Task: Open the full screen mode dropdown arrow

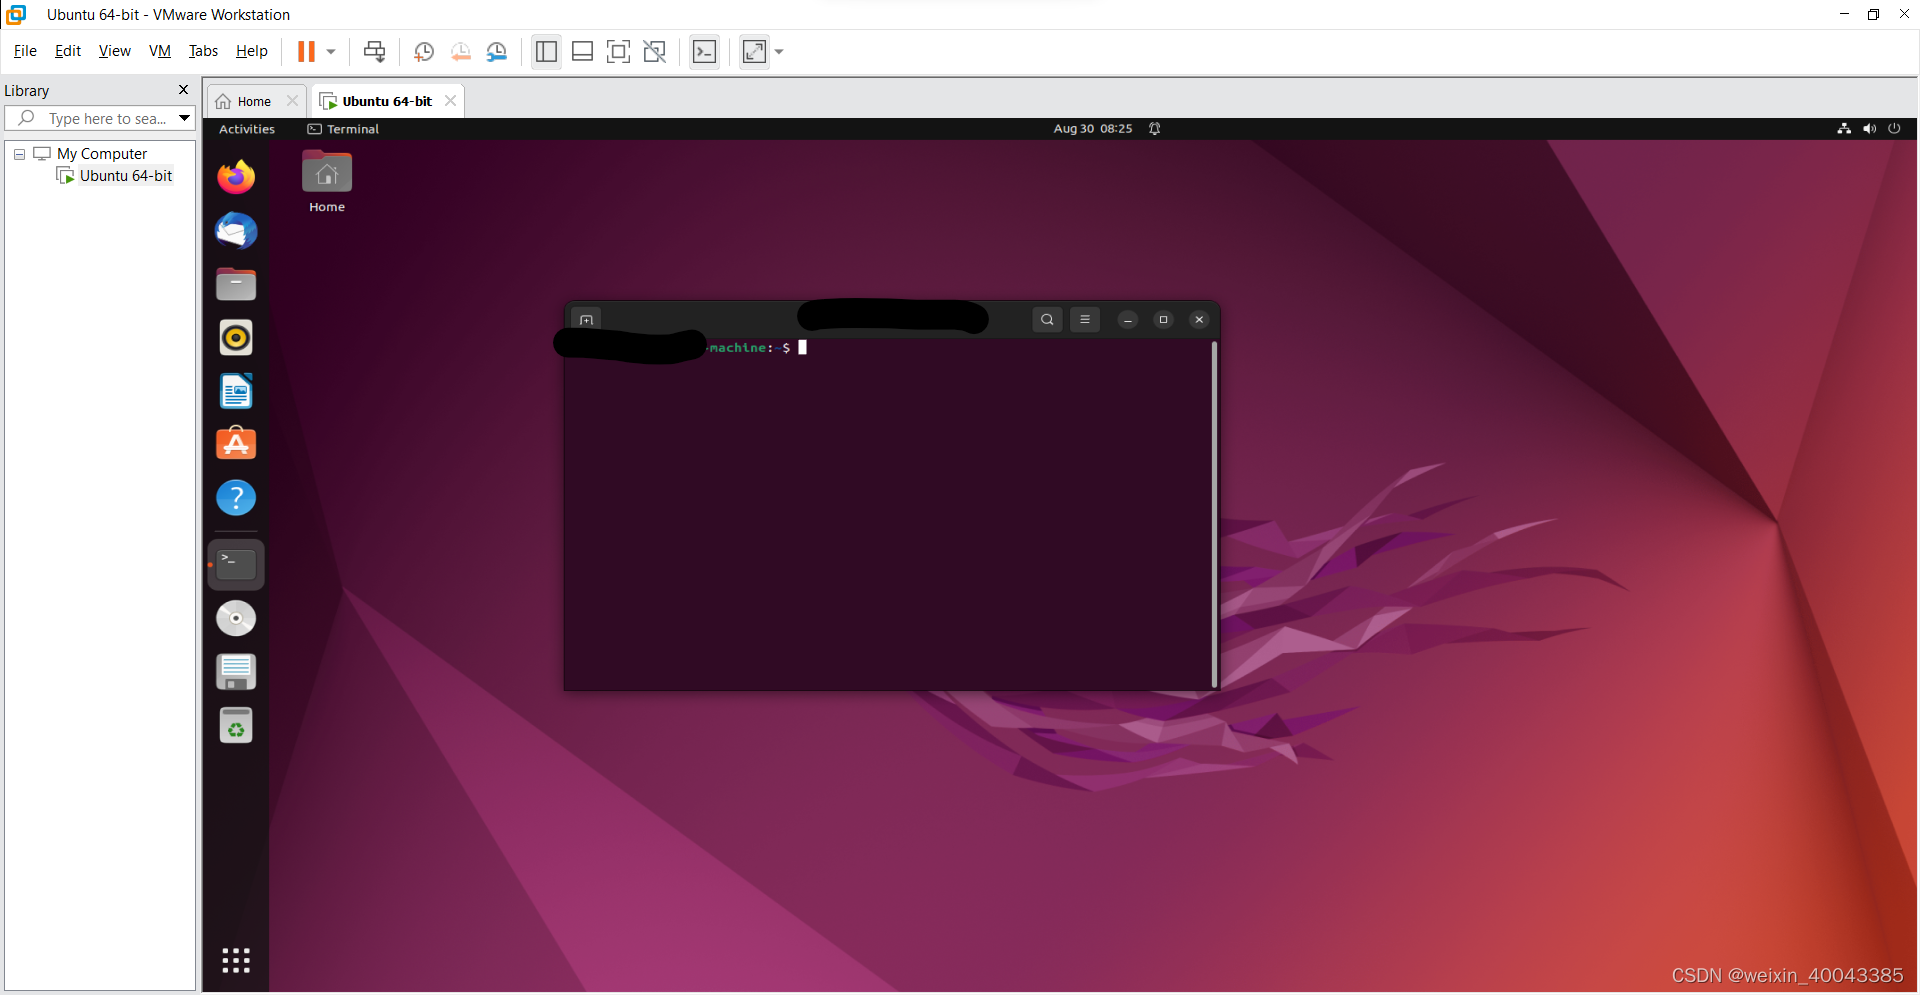Action: pyautogui.click(x=779, y=51)
